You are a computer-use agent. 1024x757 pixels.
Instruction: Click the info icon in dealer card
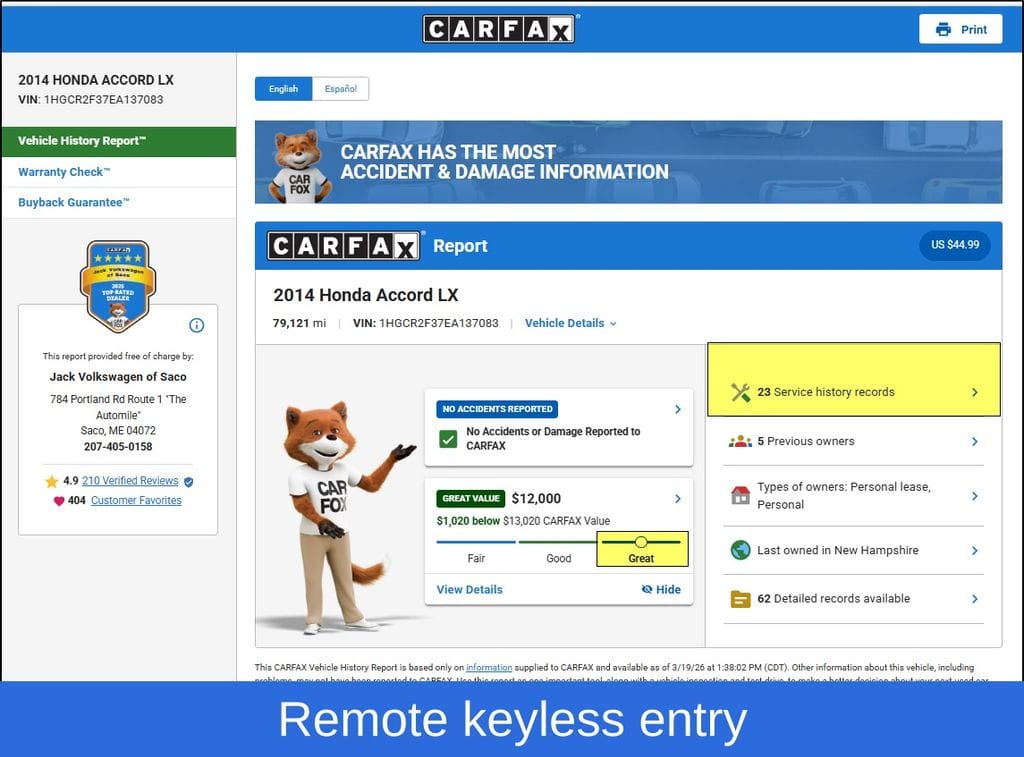click(197, 325)
